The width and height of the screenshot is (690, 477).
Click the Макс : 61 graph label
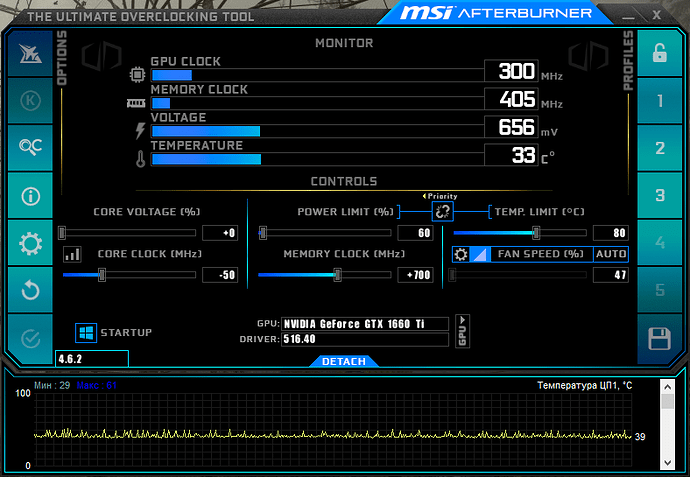click(96, 385)
